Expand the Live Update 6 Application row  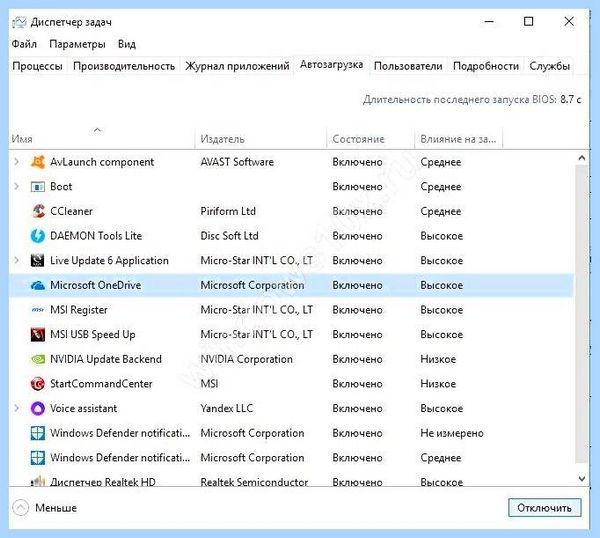point(16,261)
